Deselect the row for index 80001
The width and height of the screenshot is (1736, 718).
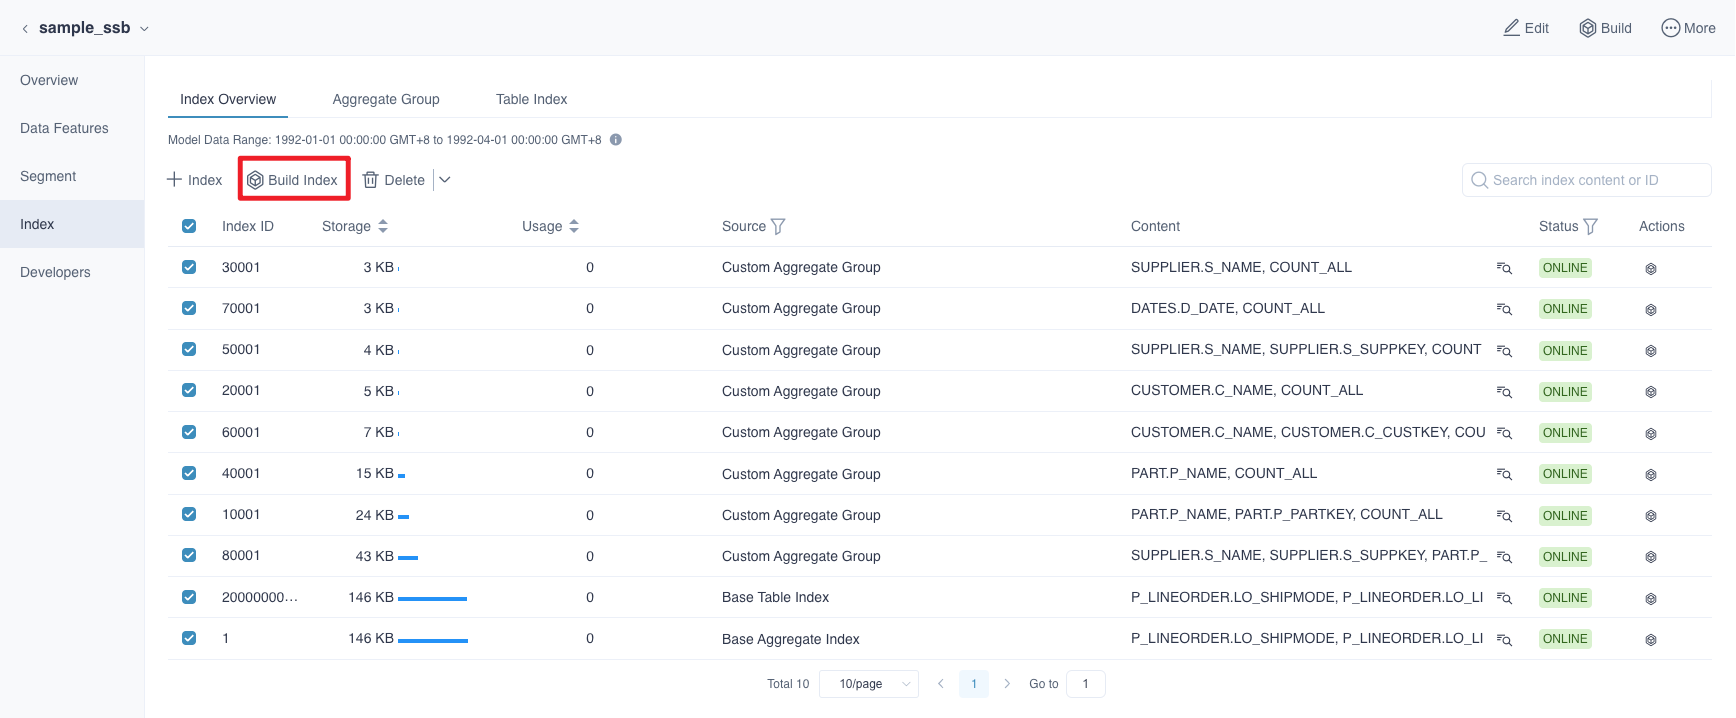(189, 555)
